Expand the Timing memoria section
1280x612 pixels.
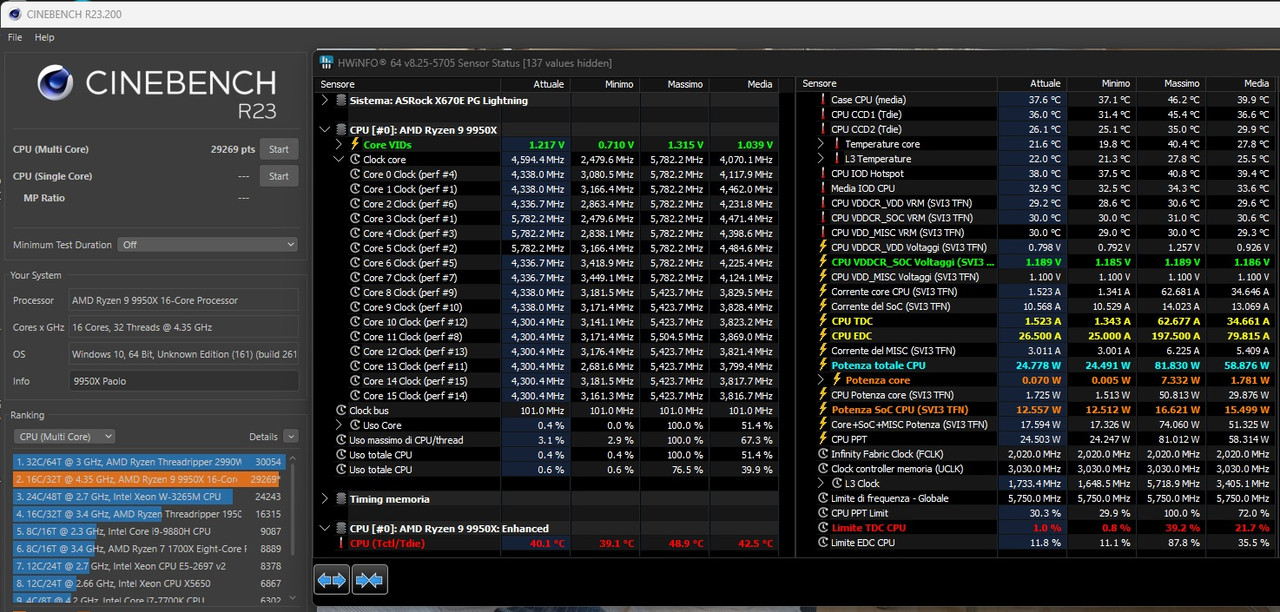point(325,499)
